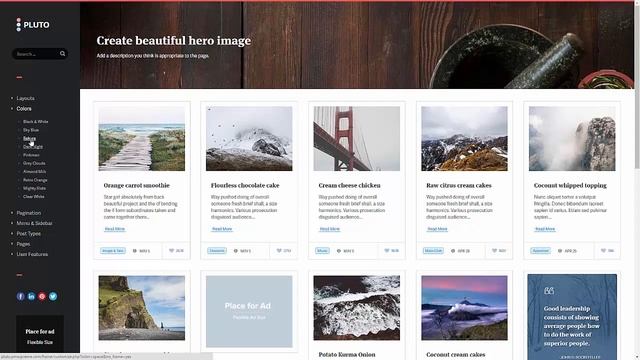Open the Orange carrot smoothie title
640x360 pixels.
tap(136, 185)
